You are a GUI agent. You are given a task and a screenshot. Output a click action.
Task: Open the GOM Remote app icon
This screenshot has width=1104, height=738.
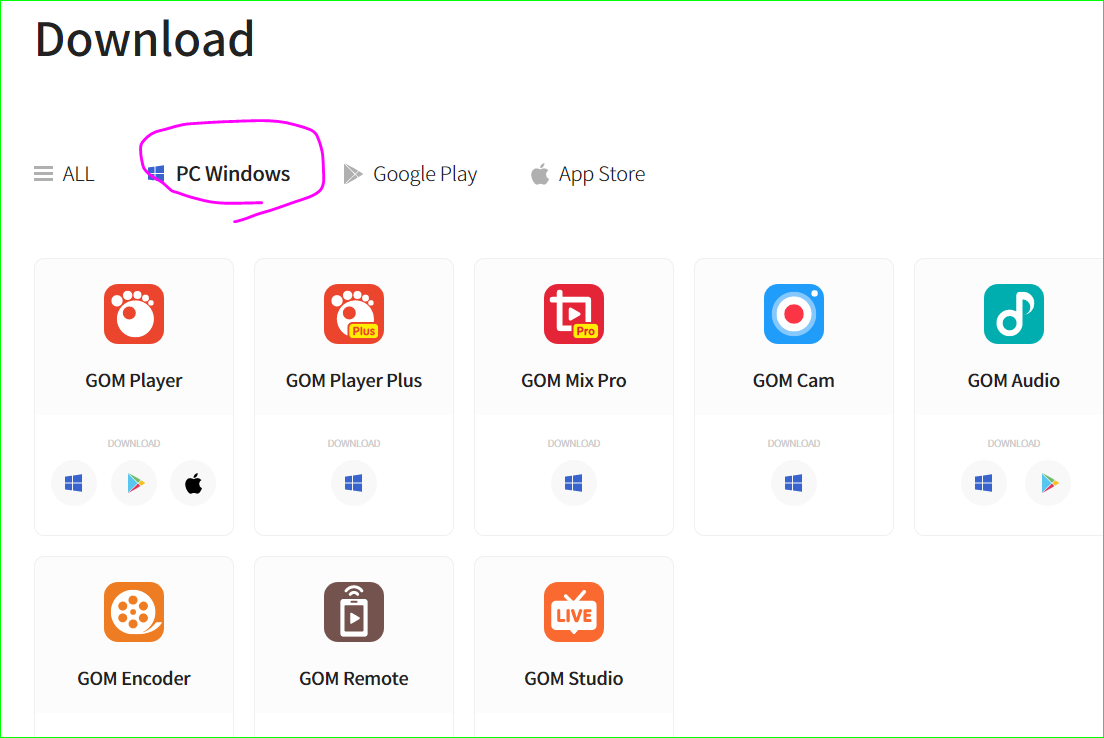pos(353,612)
